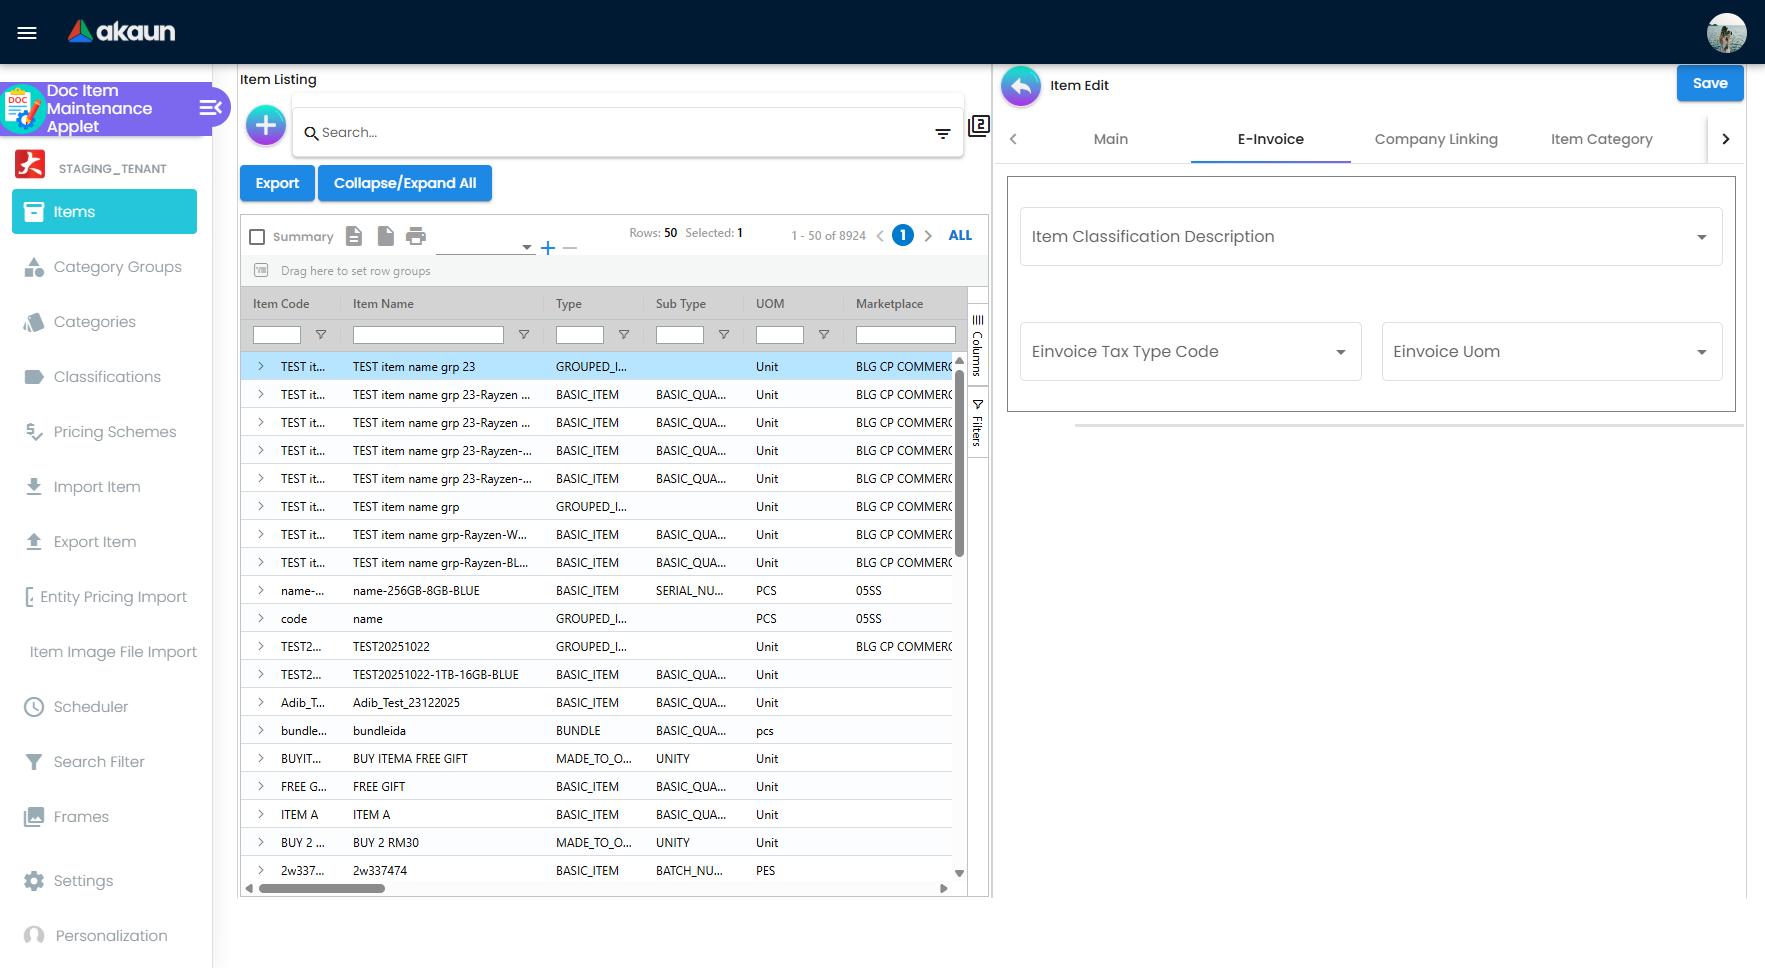Screen dimensions: 1765x968
Task: Click the Collapse/Expand All button
Action: point(404,183)
